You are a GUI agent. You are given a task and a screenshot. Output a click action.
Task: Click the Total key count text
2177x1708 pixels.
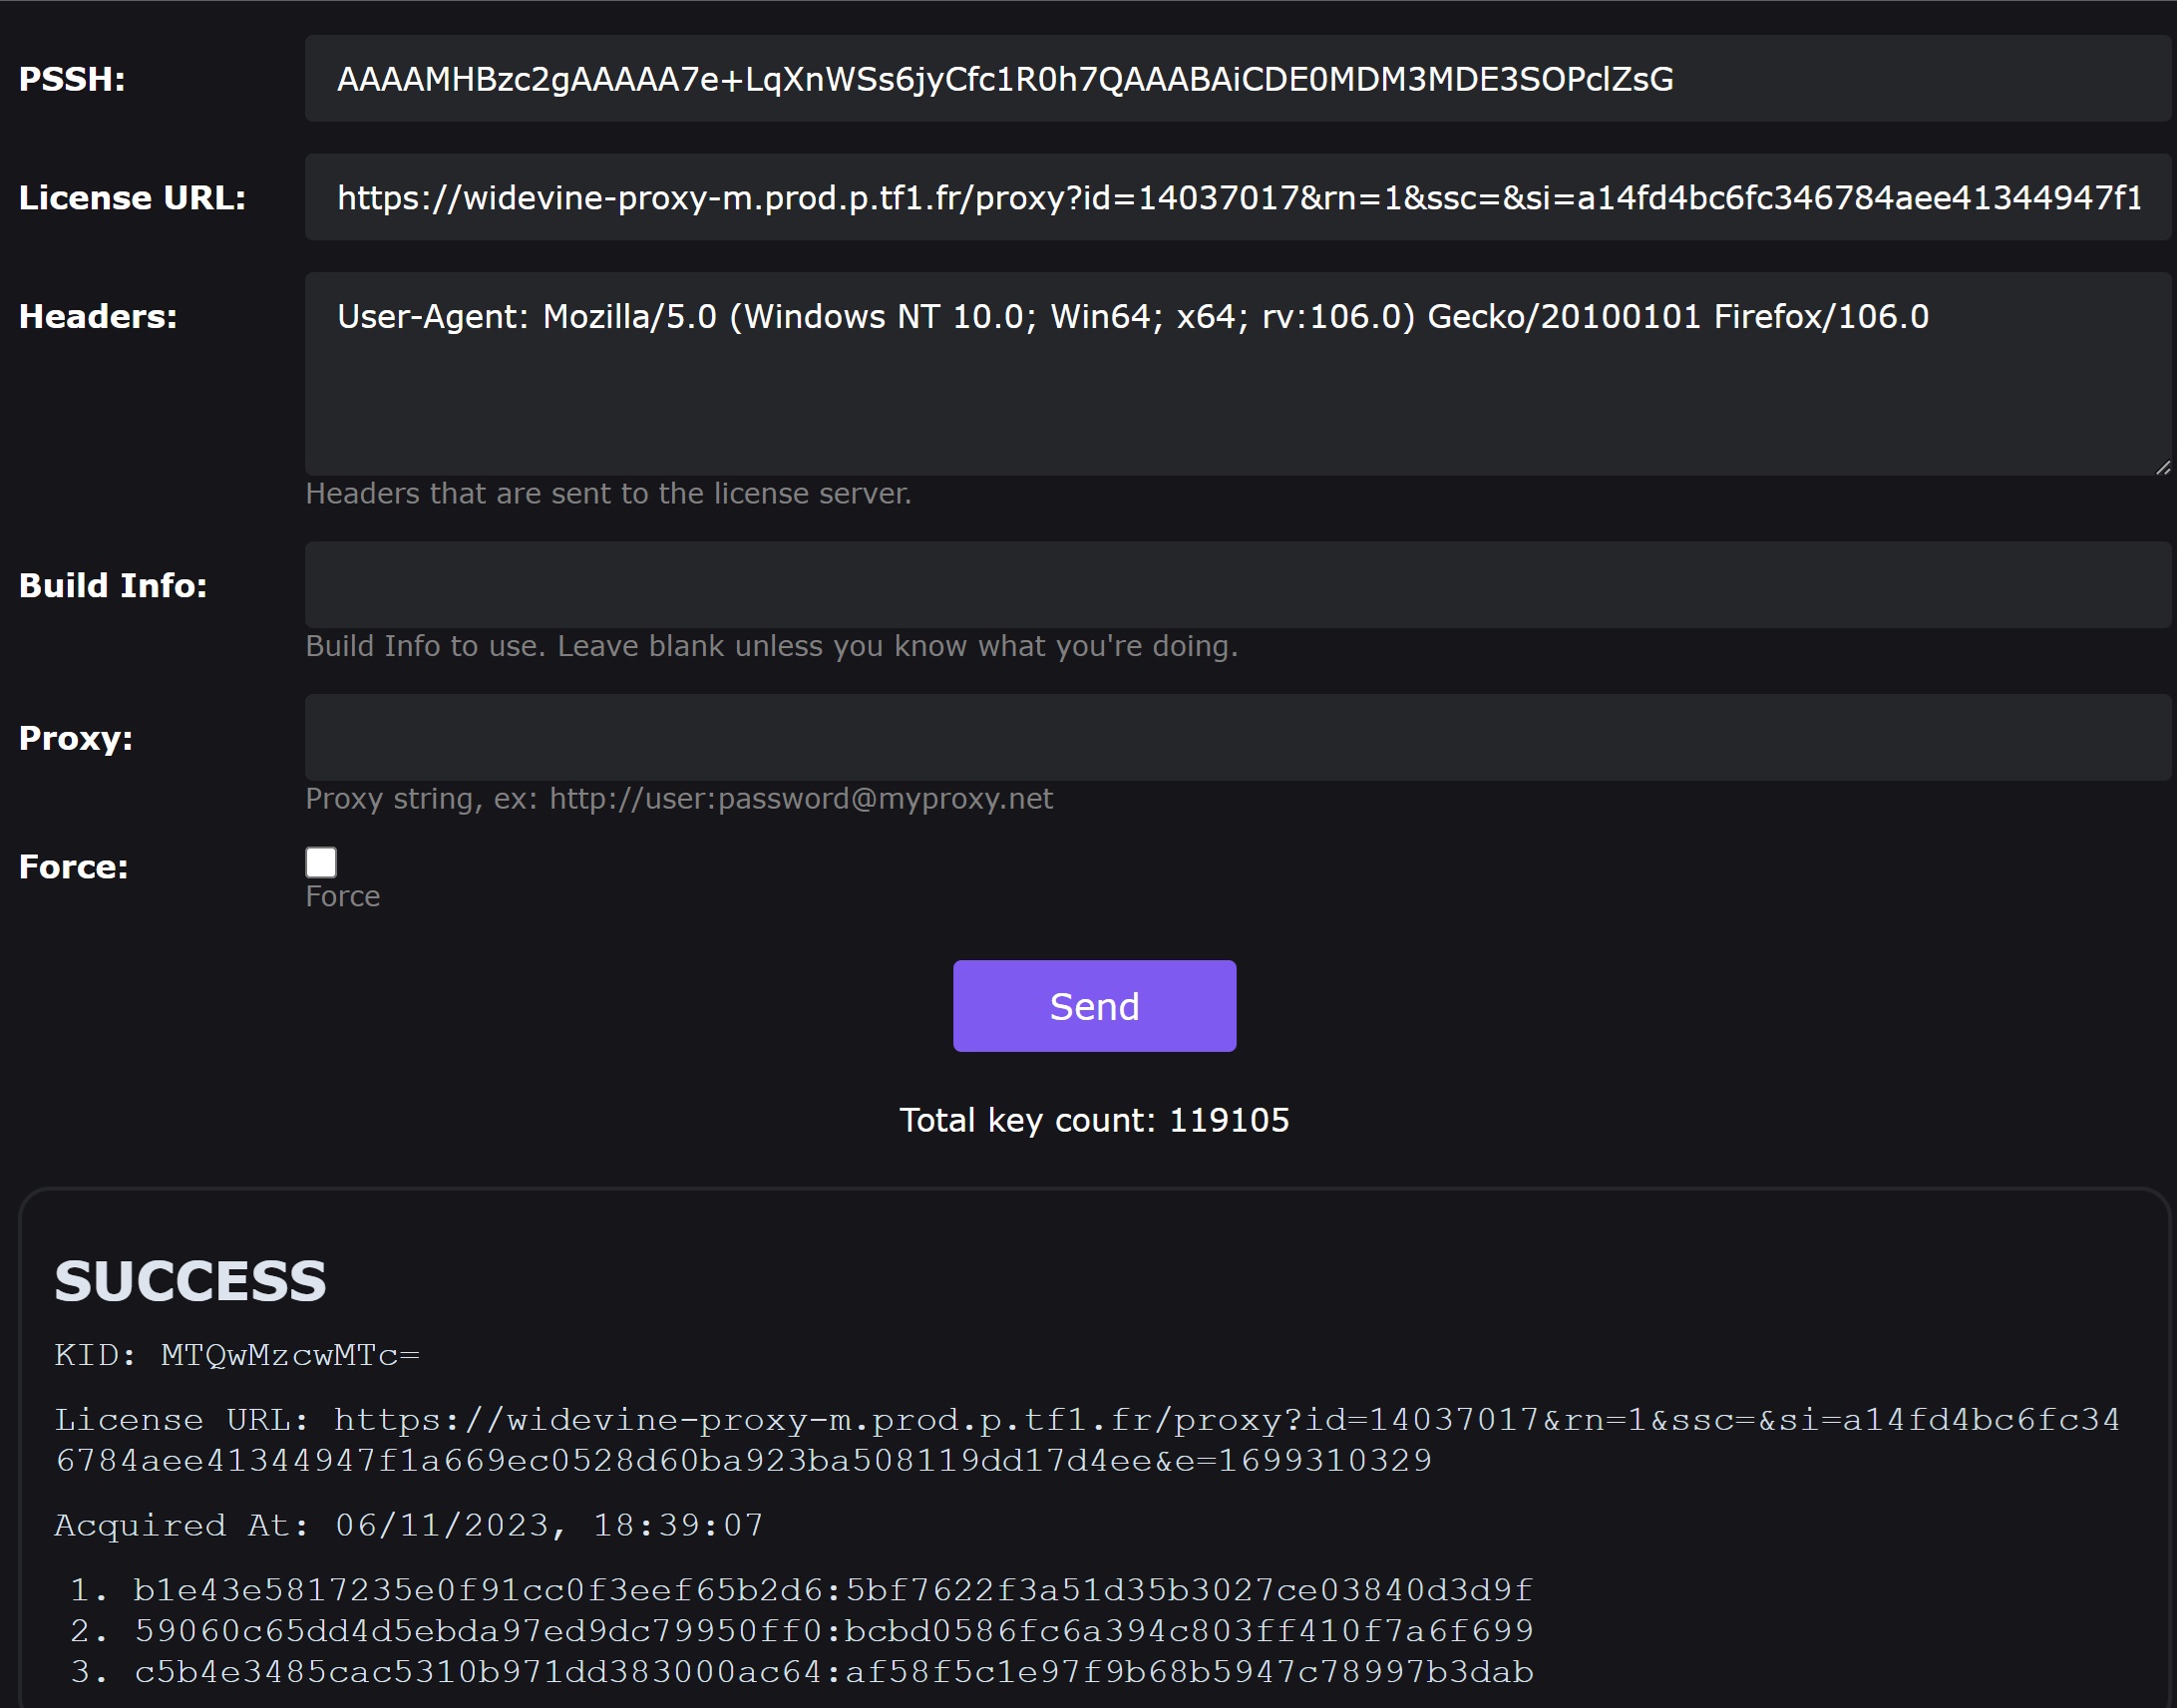coord(1094,1120)
